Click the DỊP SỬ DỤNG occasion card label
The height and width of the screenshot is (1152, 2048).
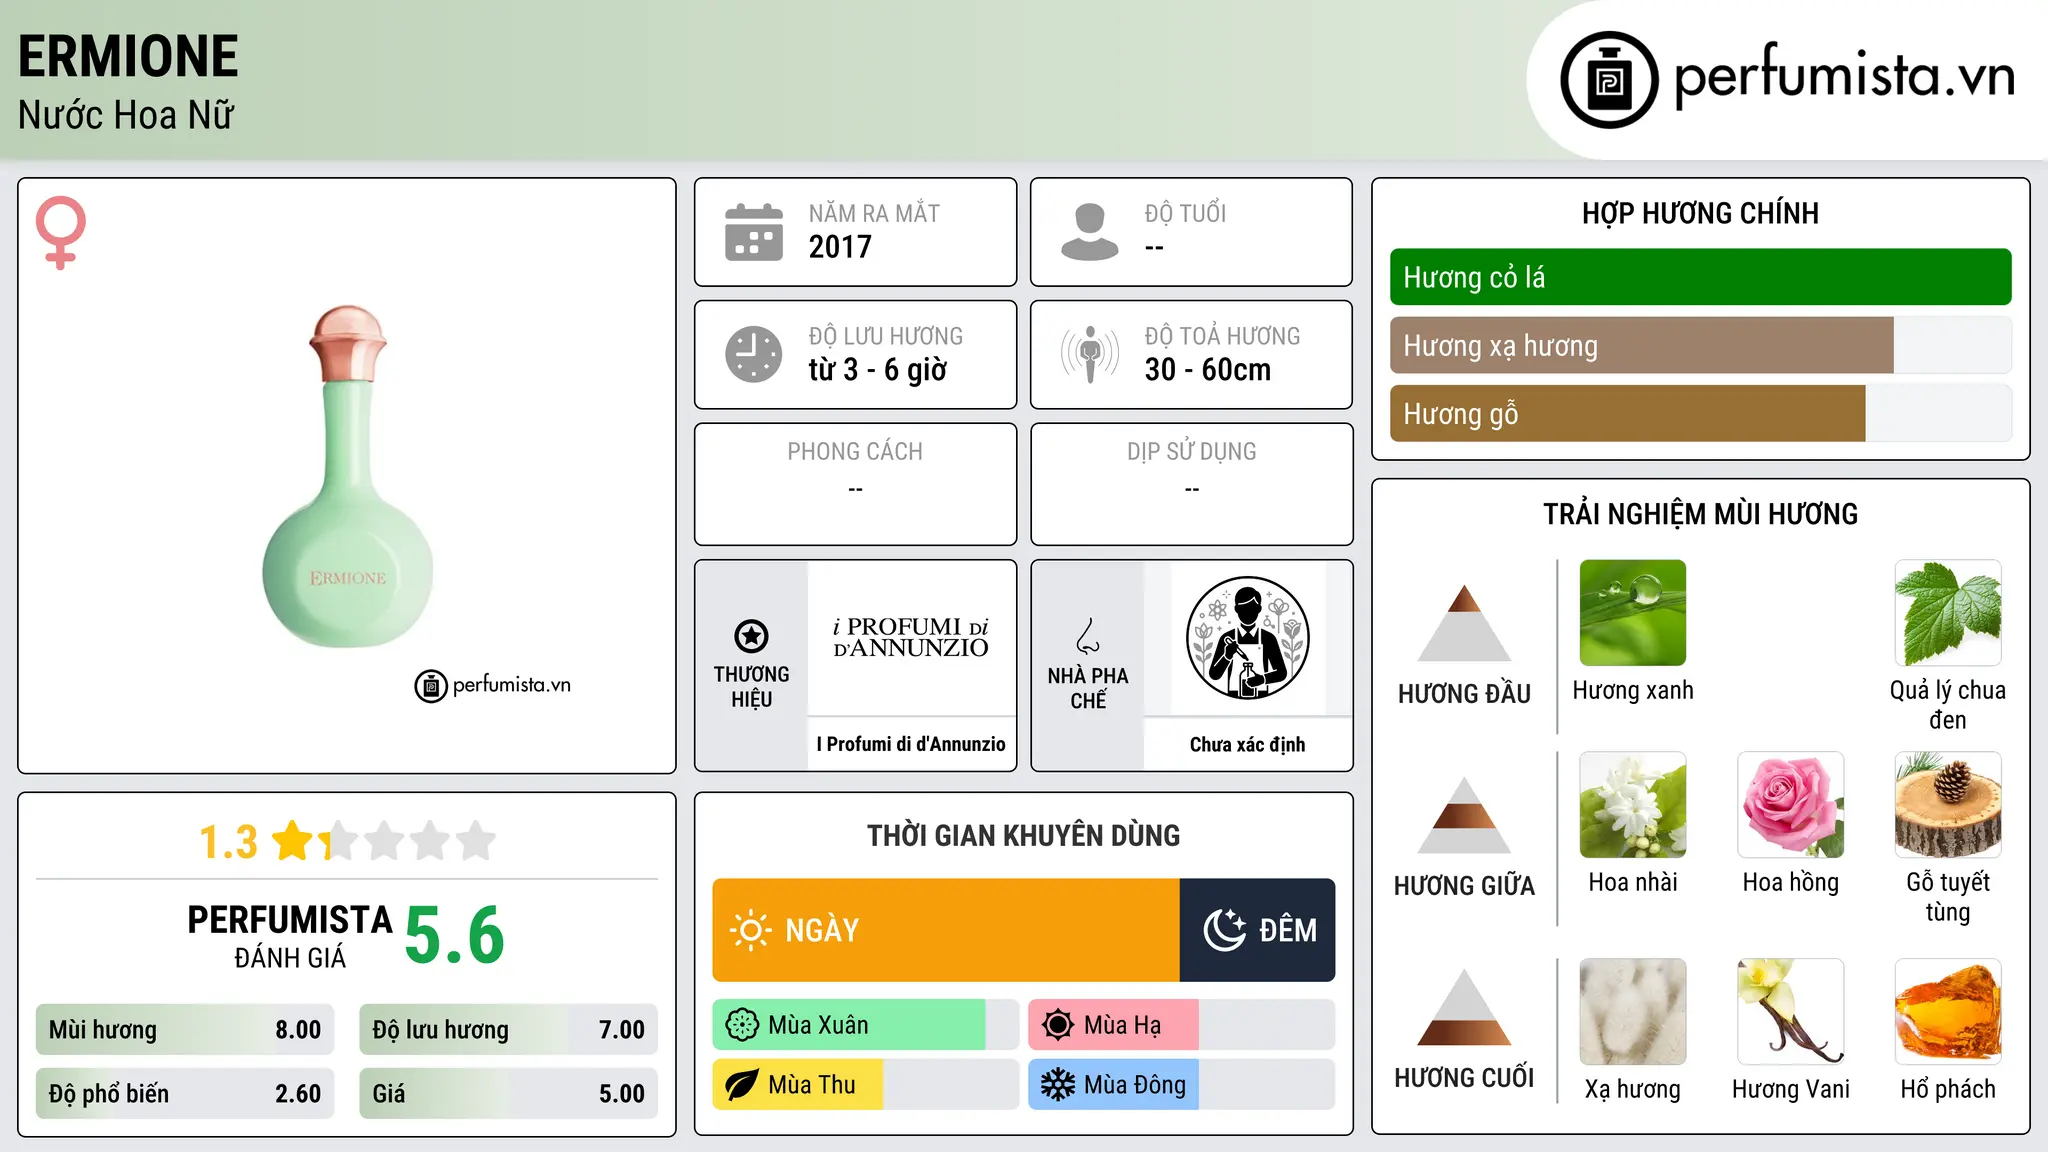click(1191, 452)
